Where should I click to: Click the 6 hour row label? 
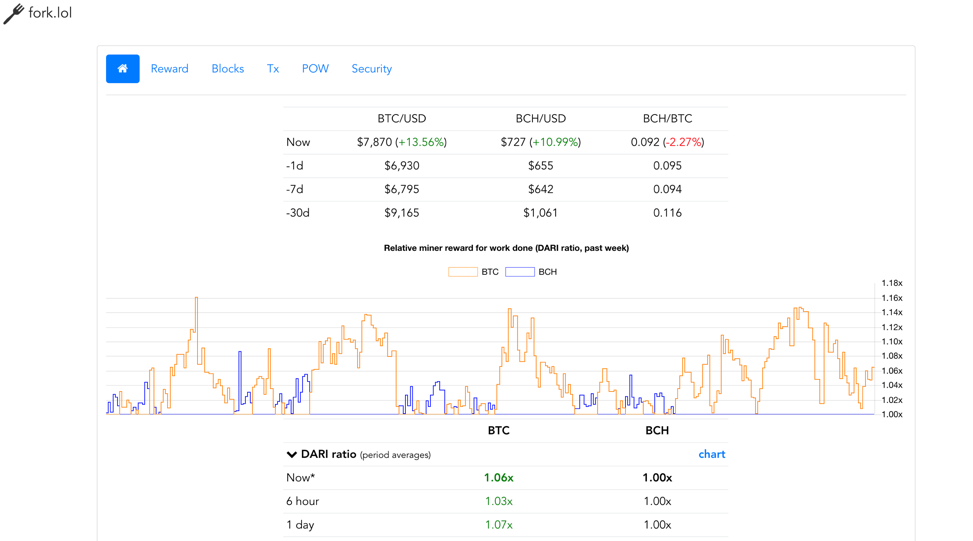pos(303,501)
